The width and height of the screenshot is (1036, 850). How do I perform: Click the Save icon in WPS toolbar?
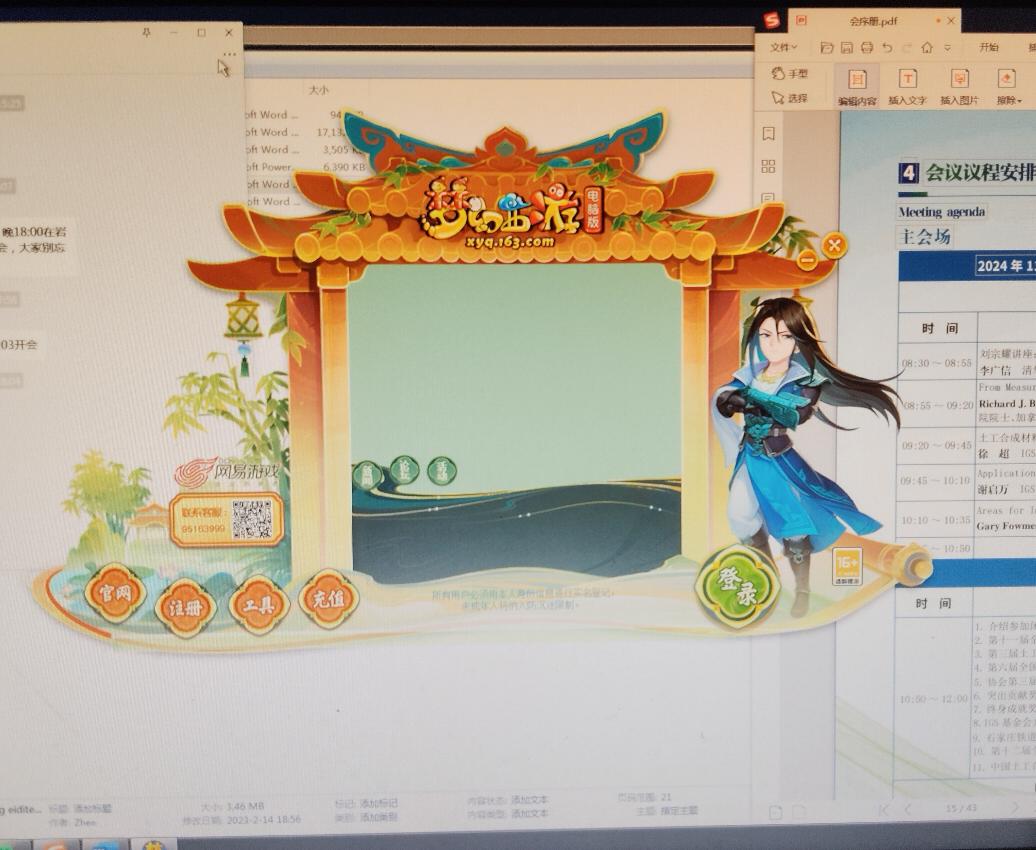tap(847, 48)
